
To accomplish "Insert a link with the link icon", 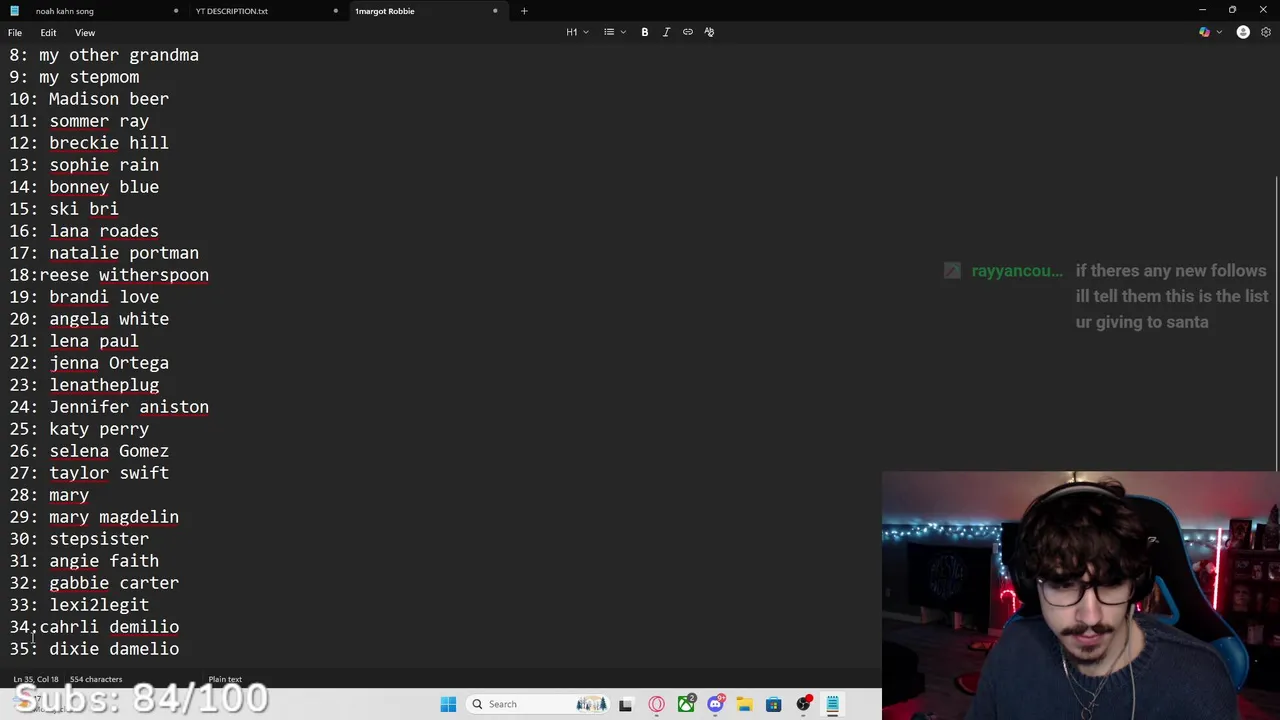I will pos(688,32).
